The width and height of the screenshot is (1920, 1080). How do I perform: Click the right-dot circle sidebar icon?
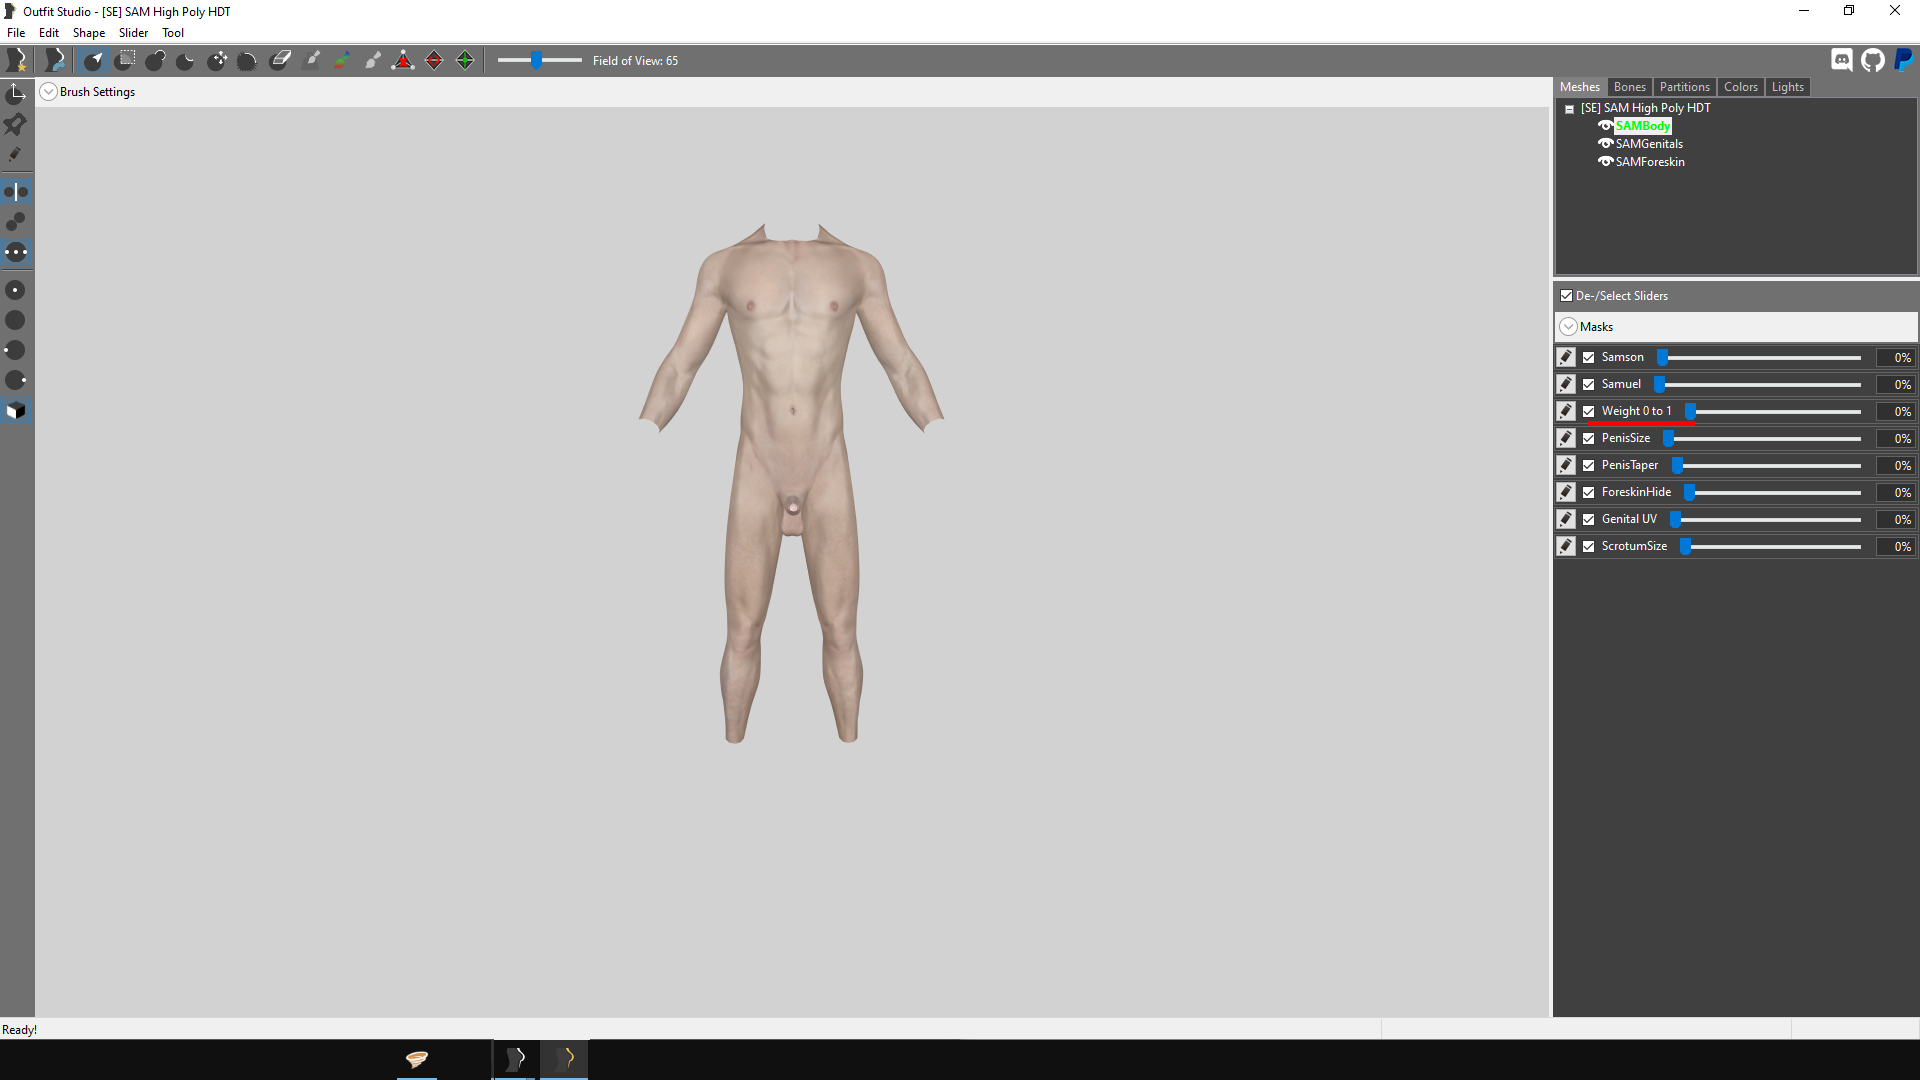coord(16,380)
